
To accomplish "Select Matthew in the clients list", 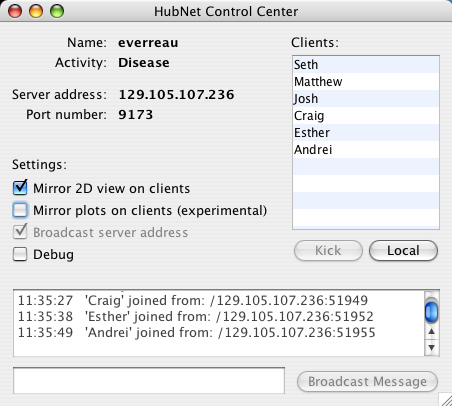I will pos(366,82).
